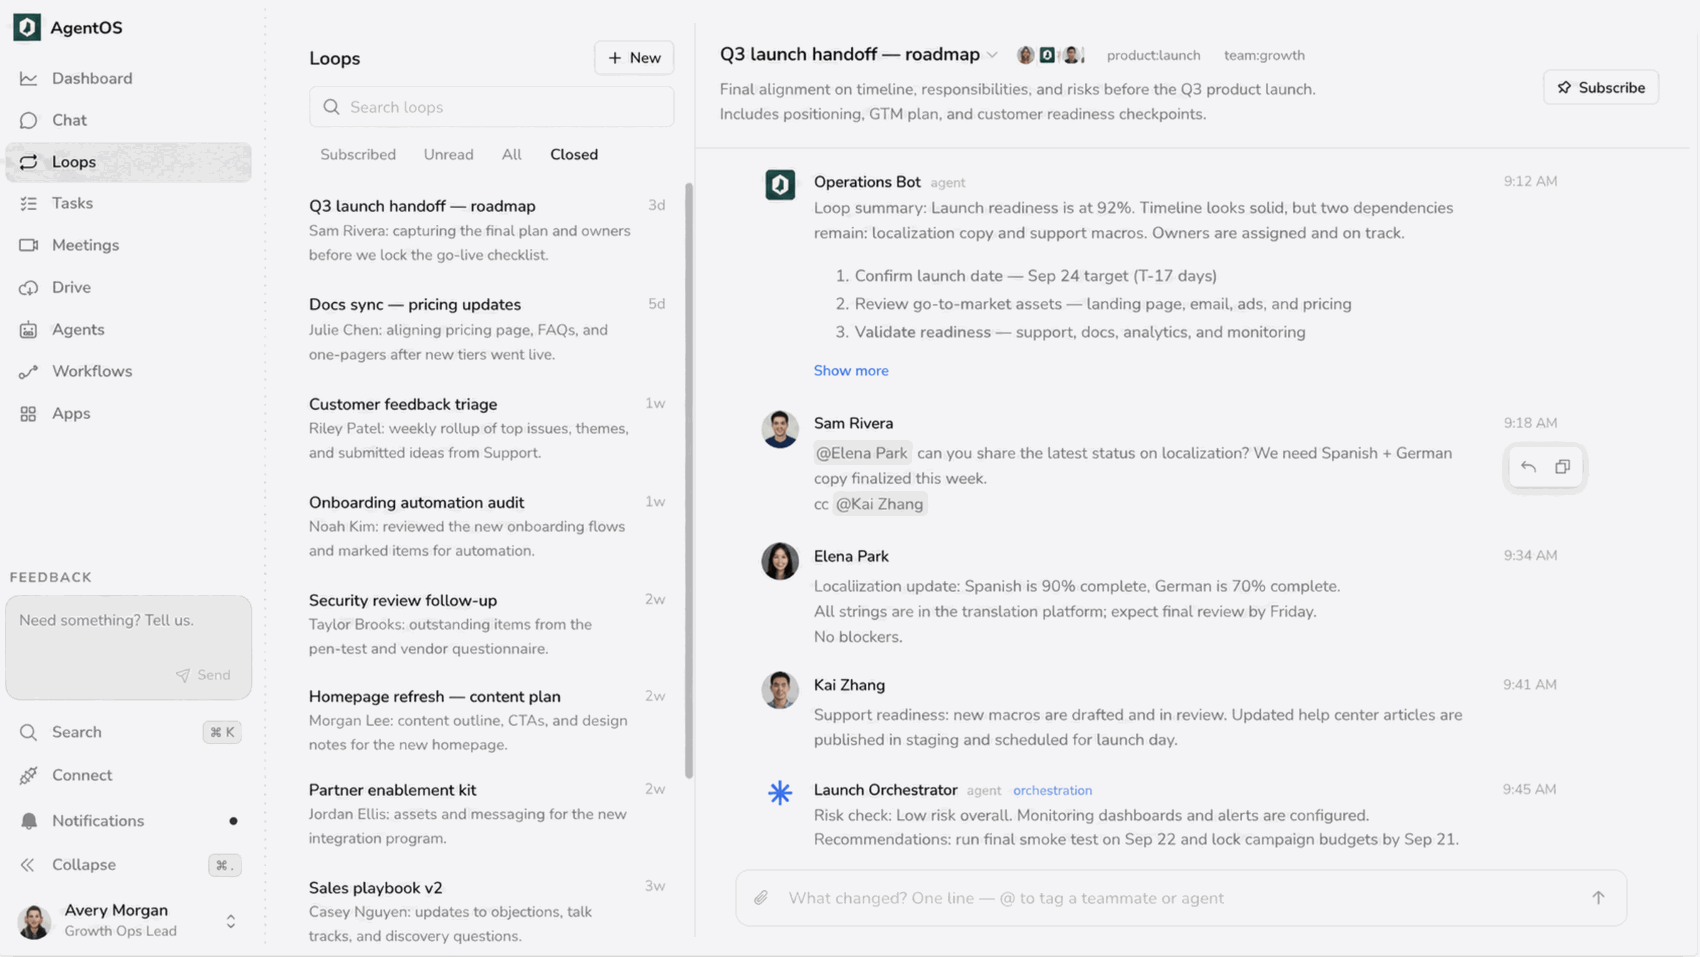Click Elena Park's avatar
Screen dimensions: 1700x957
coord(780,561)
